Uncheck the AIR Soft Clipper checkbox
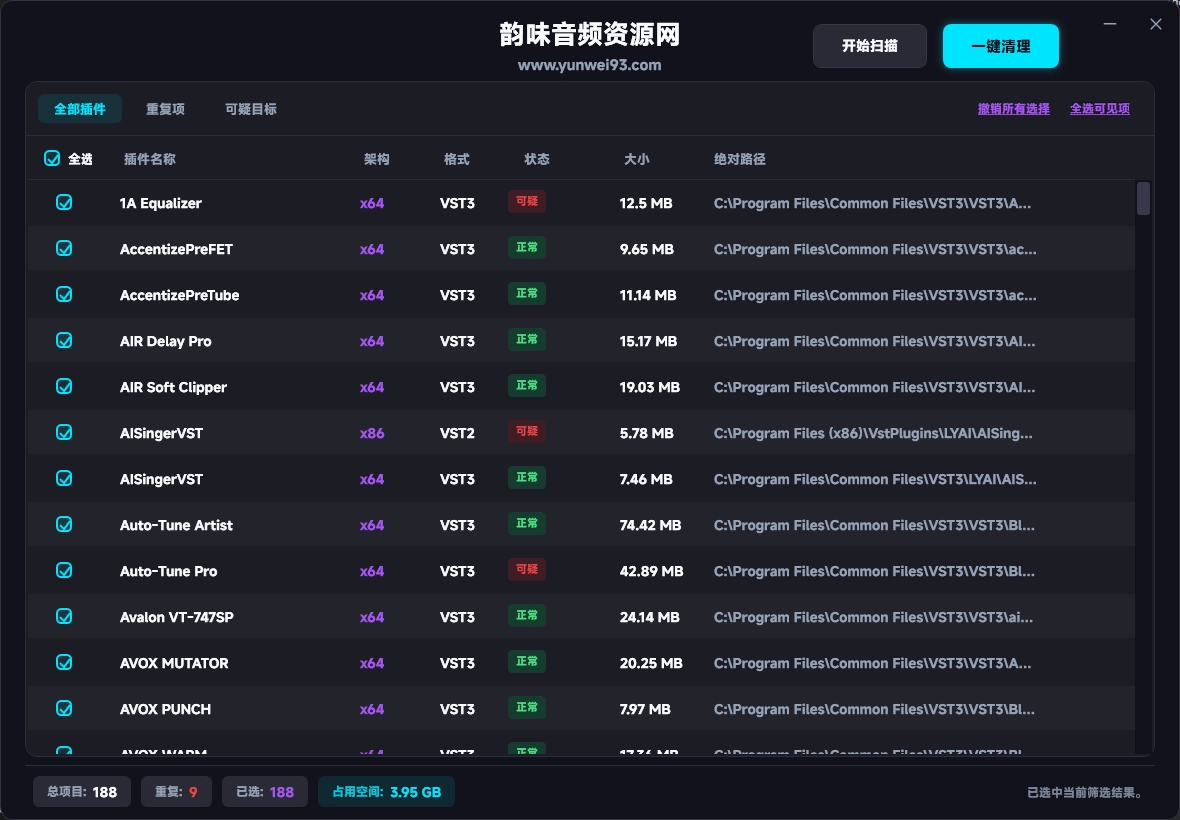Image resolution: width=1180 pixels, height=820 pixels. pyautogui.click(x=65, y=386)
